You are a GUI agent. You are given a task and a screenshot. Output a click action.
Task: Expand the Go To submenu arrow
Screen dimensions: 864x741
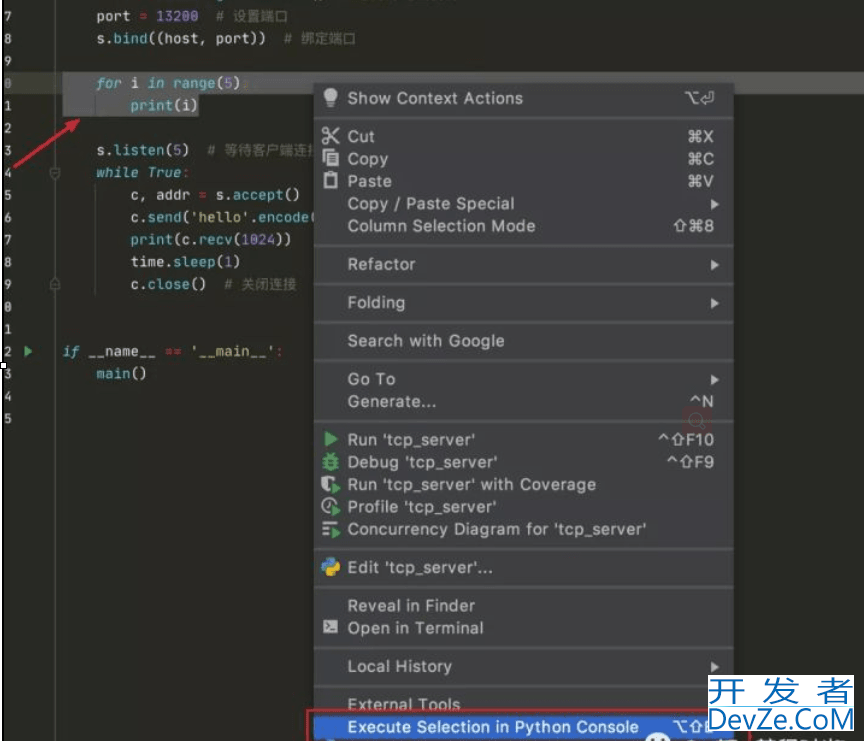pos(715,380)
